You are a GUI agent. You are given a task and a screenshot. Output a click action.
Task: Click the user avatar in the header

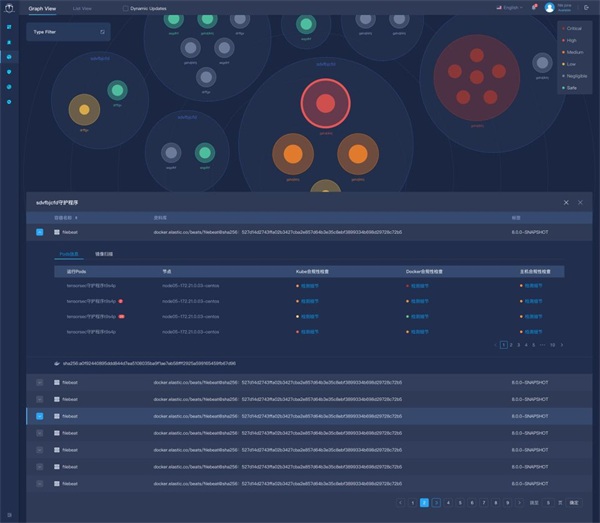549,7
